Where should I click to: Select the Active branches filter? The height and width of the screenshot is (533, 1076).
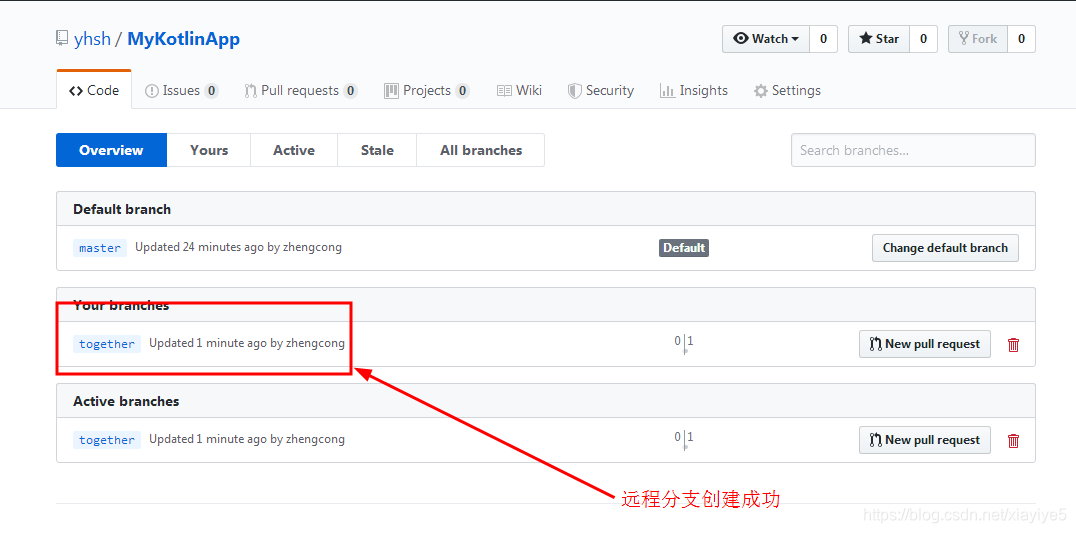tap(294, 150)
